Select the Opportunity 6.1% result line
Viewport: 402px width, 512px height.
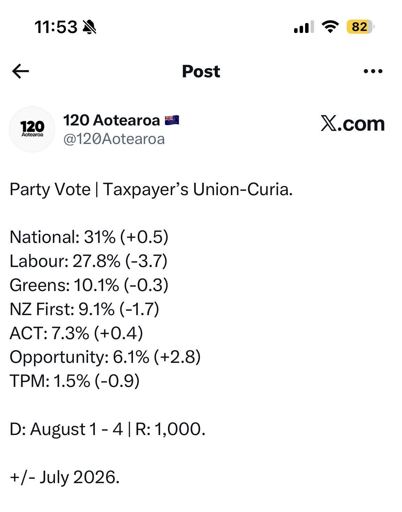[x=105, y=357]
